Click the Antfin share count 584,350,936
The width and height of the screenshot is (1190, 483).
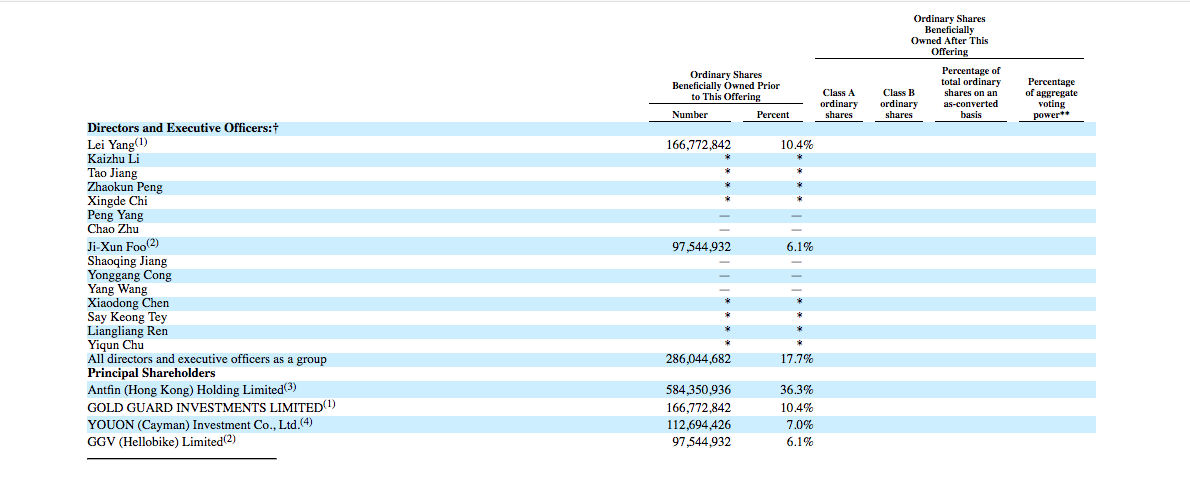698,390
